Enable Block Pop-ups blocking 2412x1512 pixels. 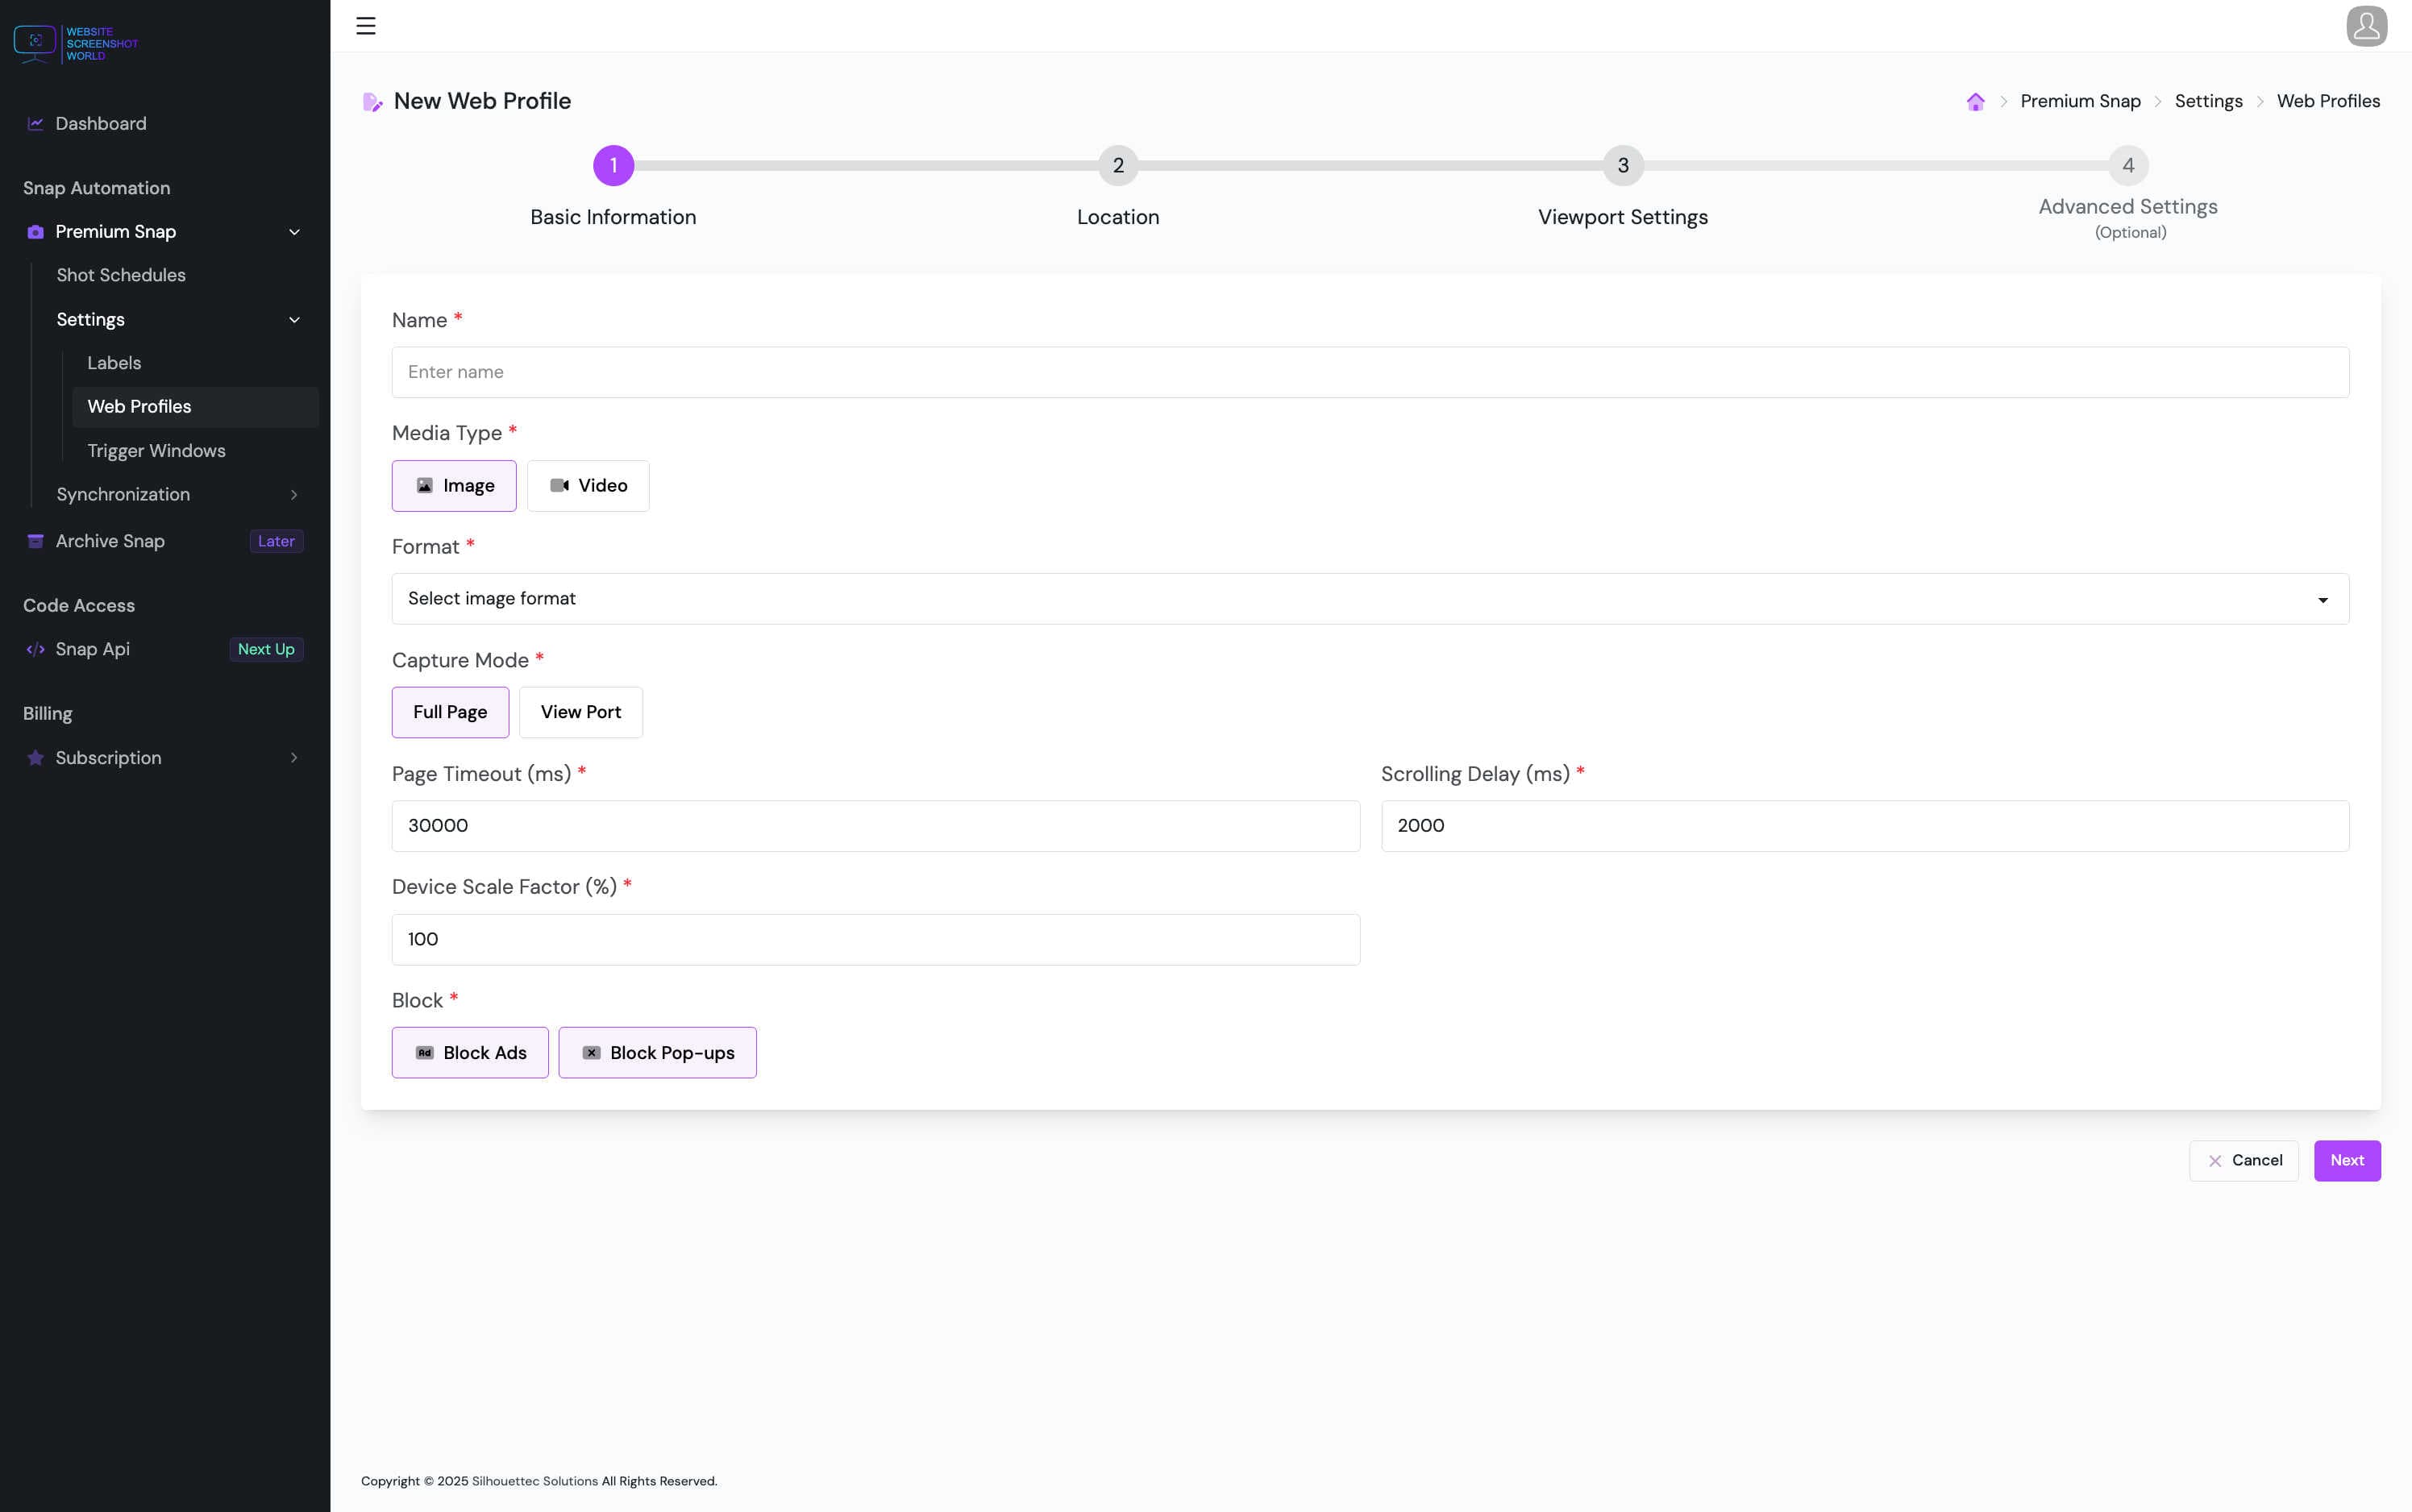click(x=657, y=1052)
